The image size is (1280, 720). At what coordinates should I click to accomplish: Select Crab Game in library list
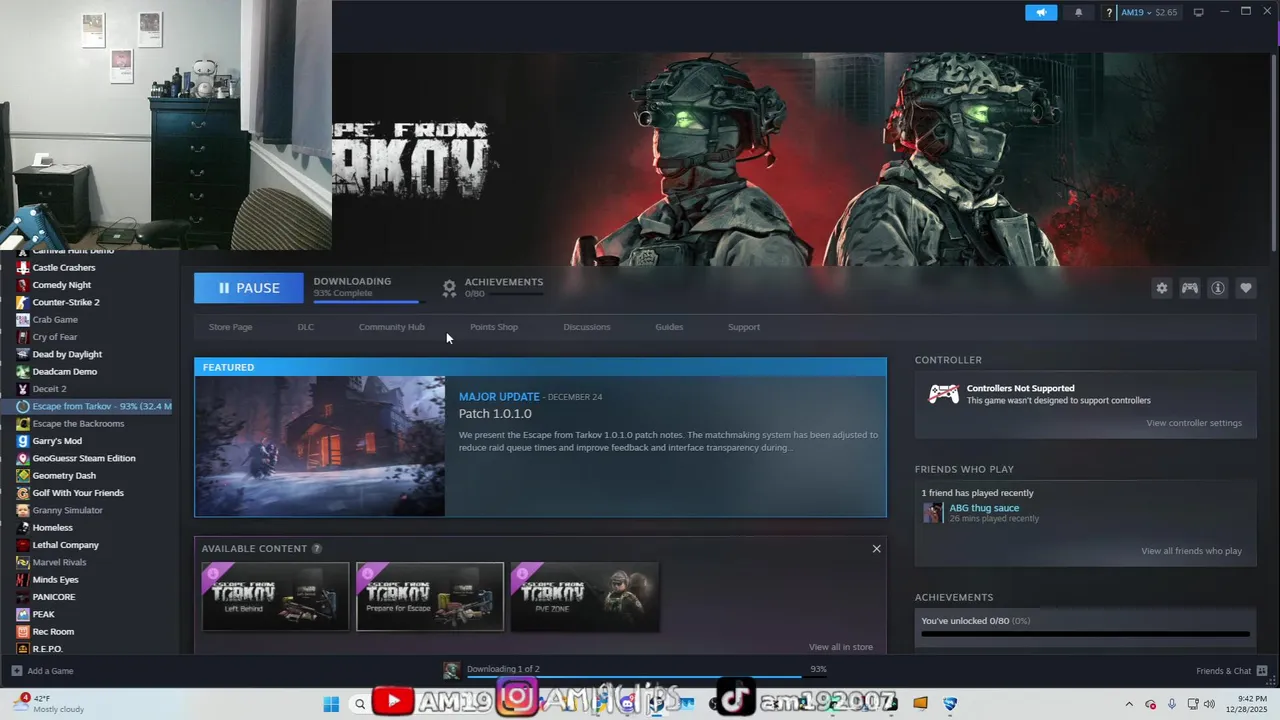(x=55, y=320)
